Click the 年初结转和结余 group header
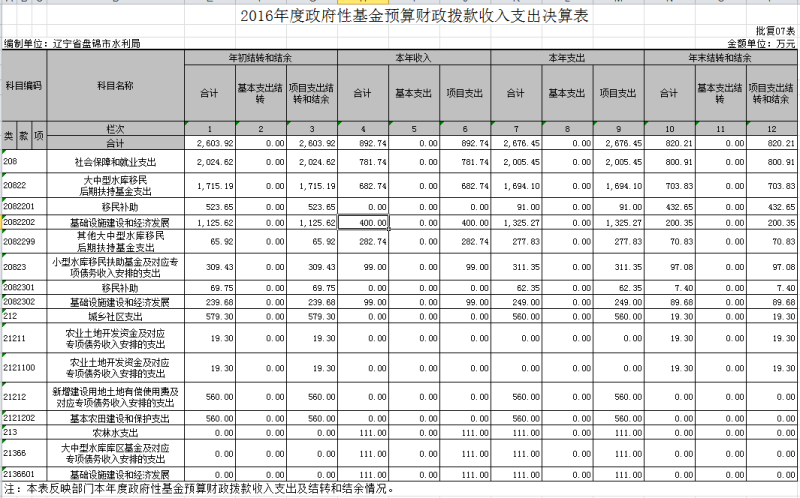 pyautogui.click(x=261, y=58)
